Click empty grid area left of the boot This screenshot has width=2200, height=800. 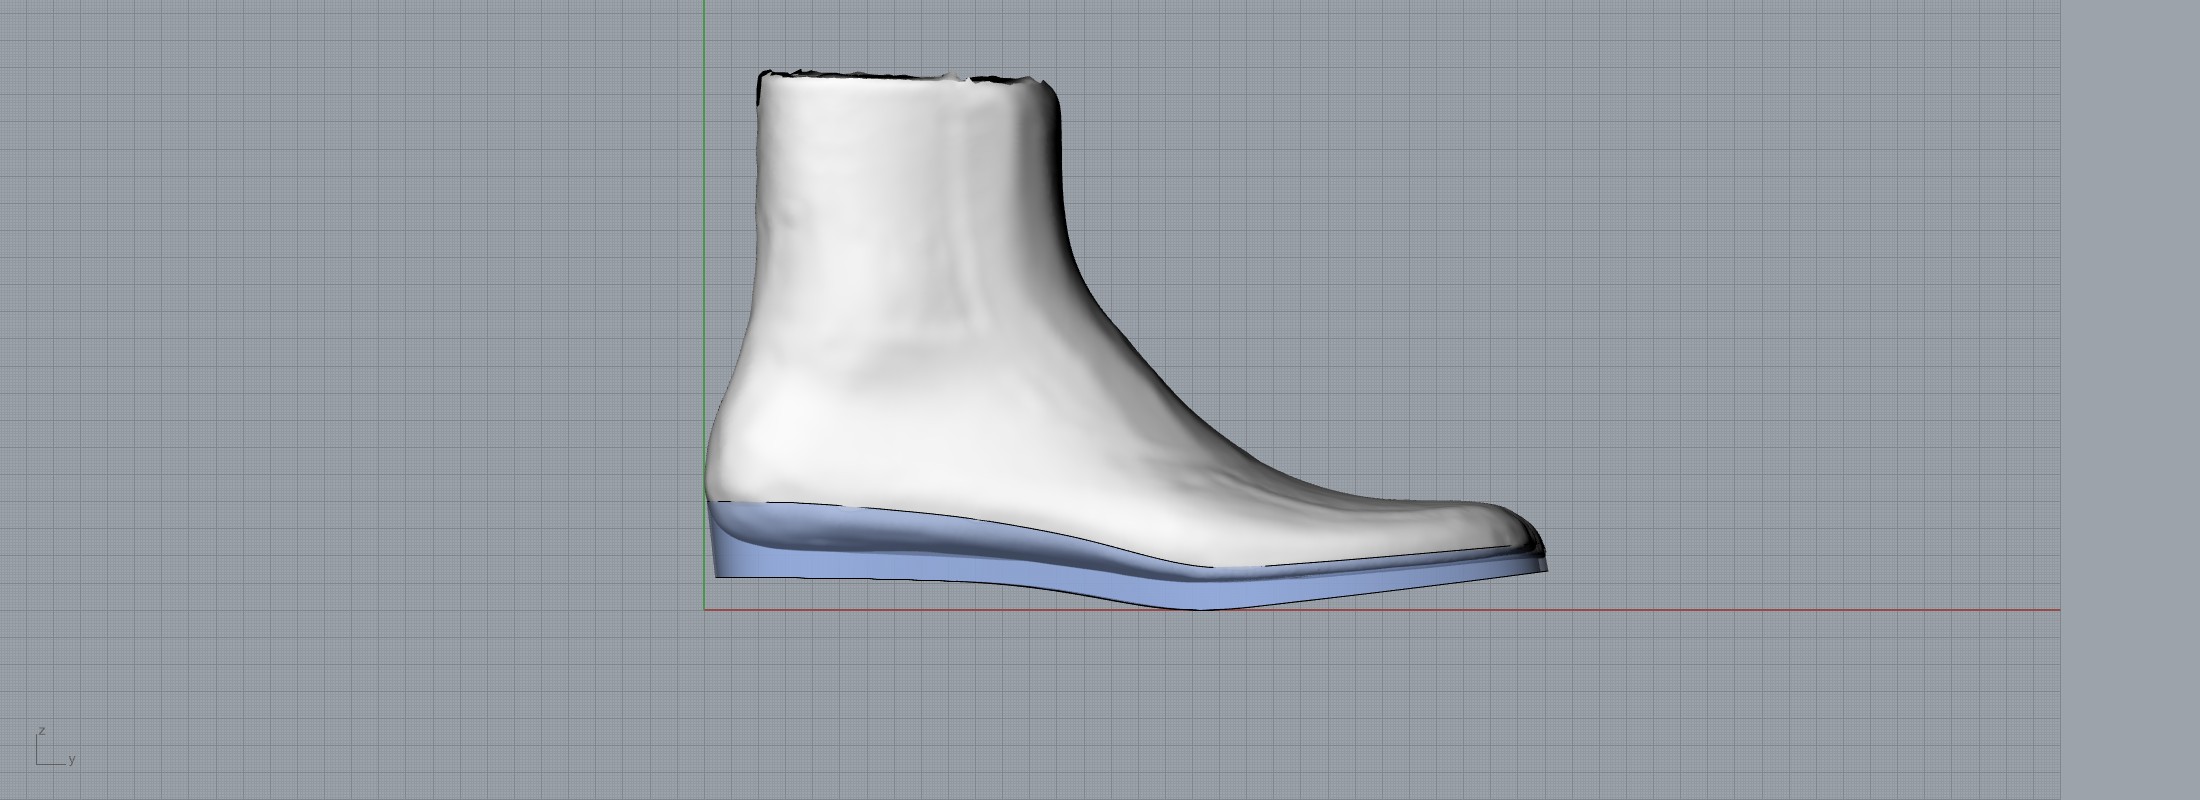click(350, 350)
